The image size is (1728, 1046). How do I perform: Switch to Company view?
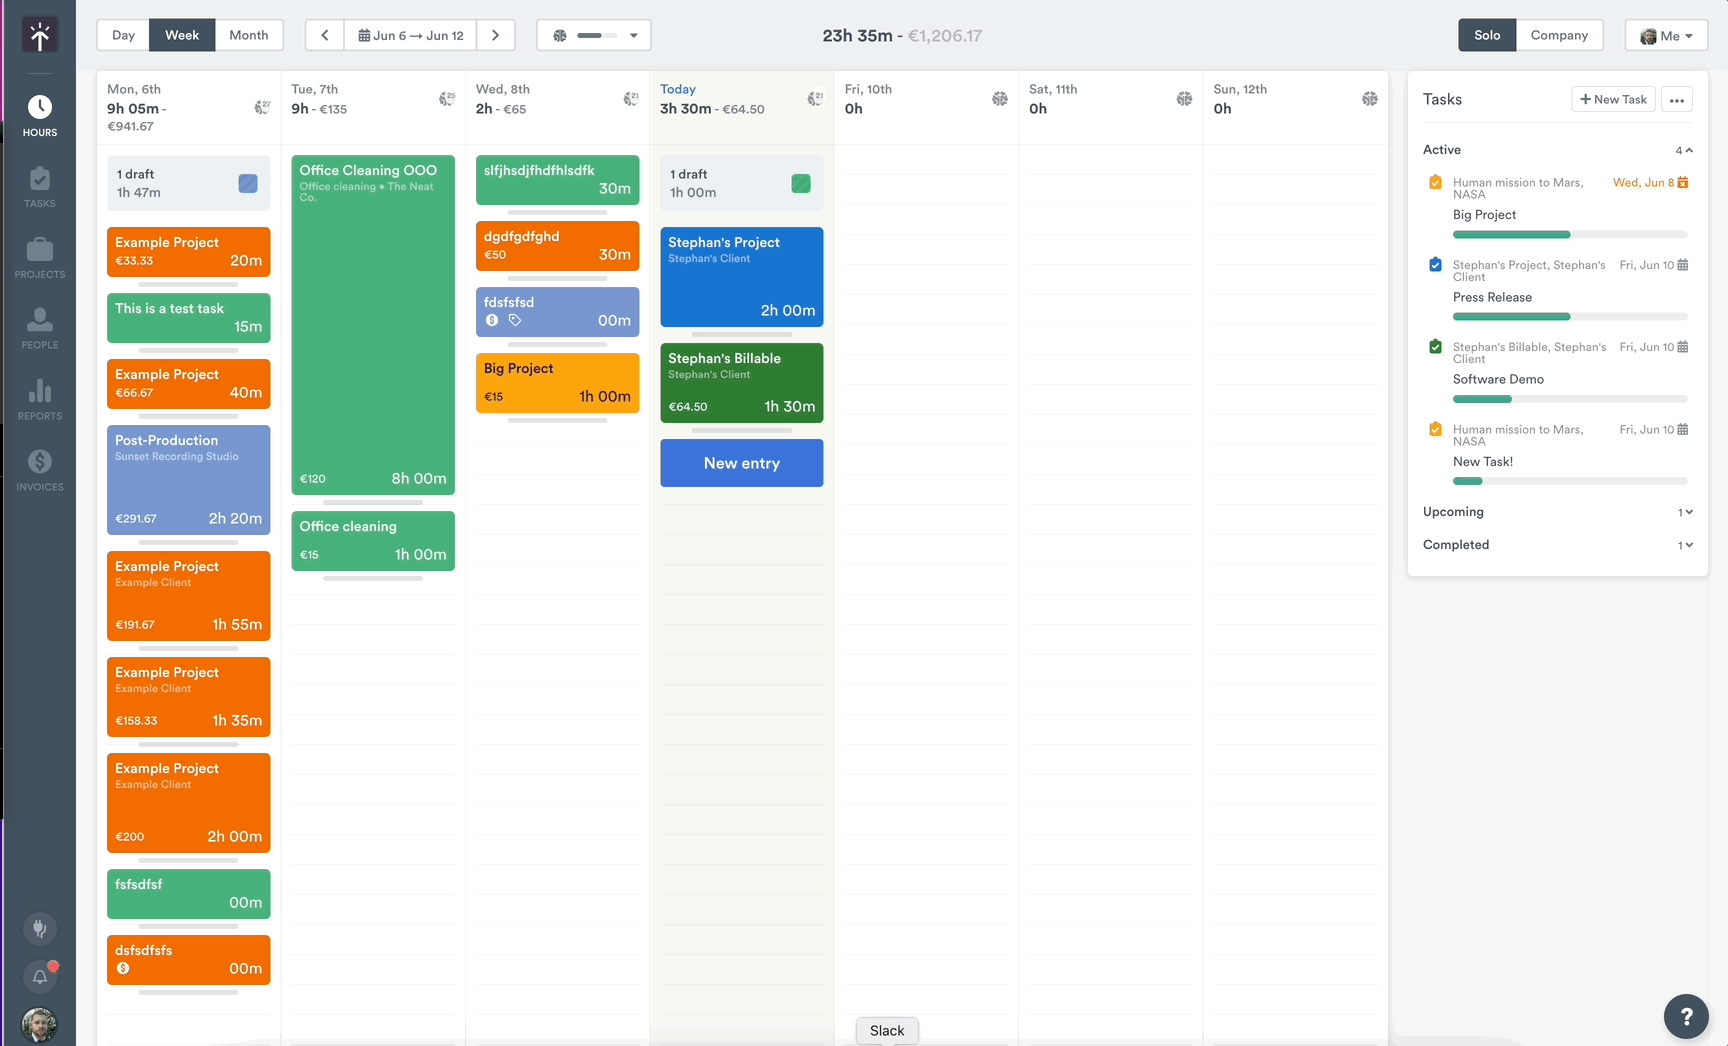(1559, 35)
